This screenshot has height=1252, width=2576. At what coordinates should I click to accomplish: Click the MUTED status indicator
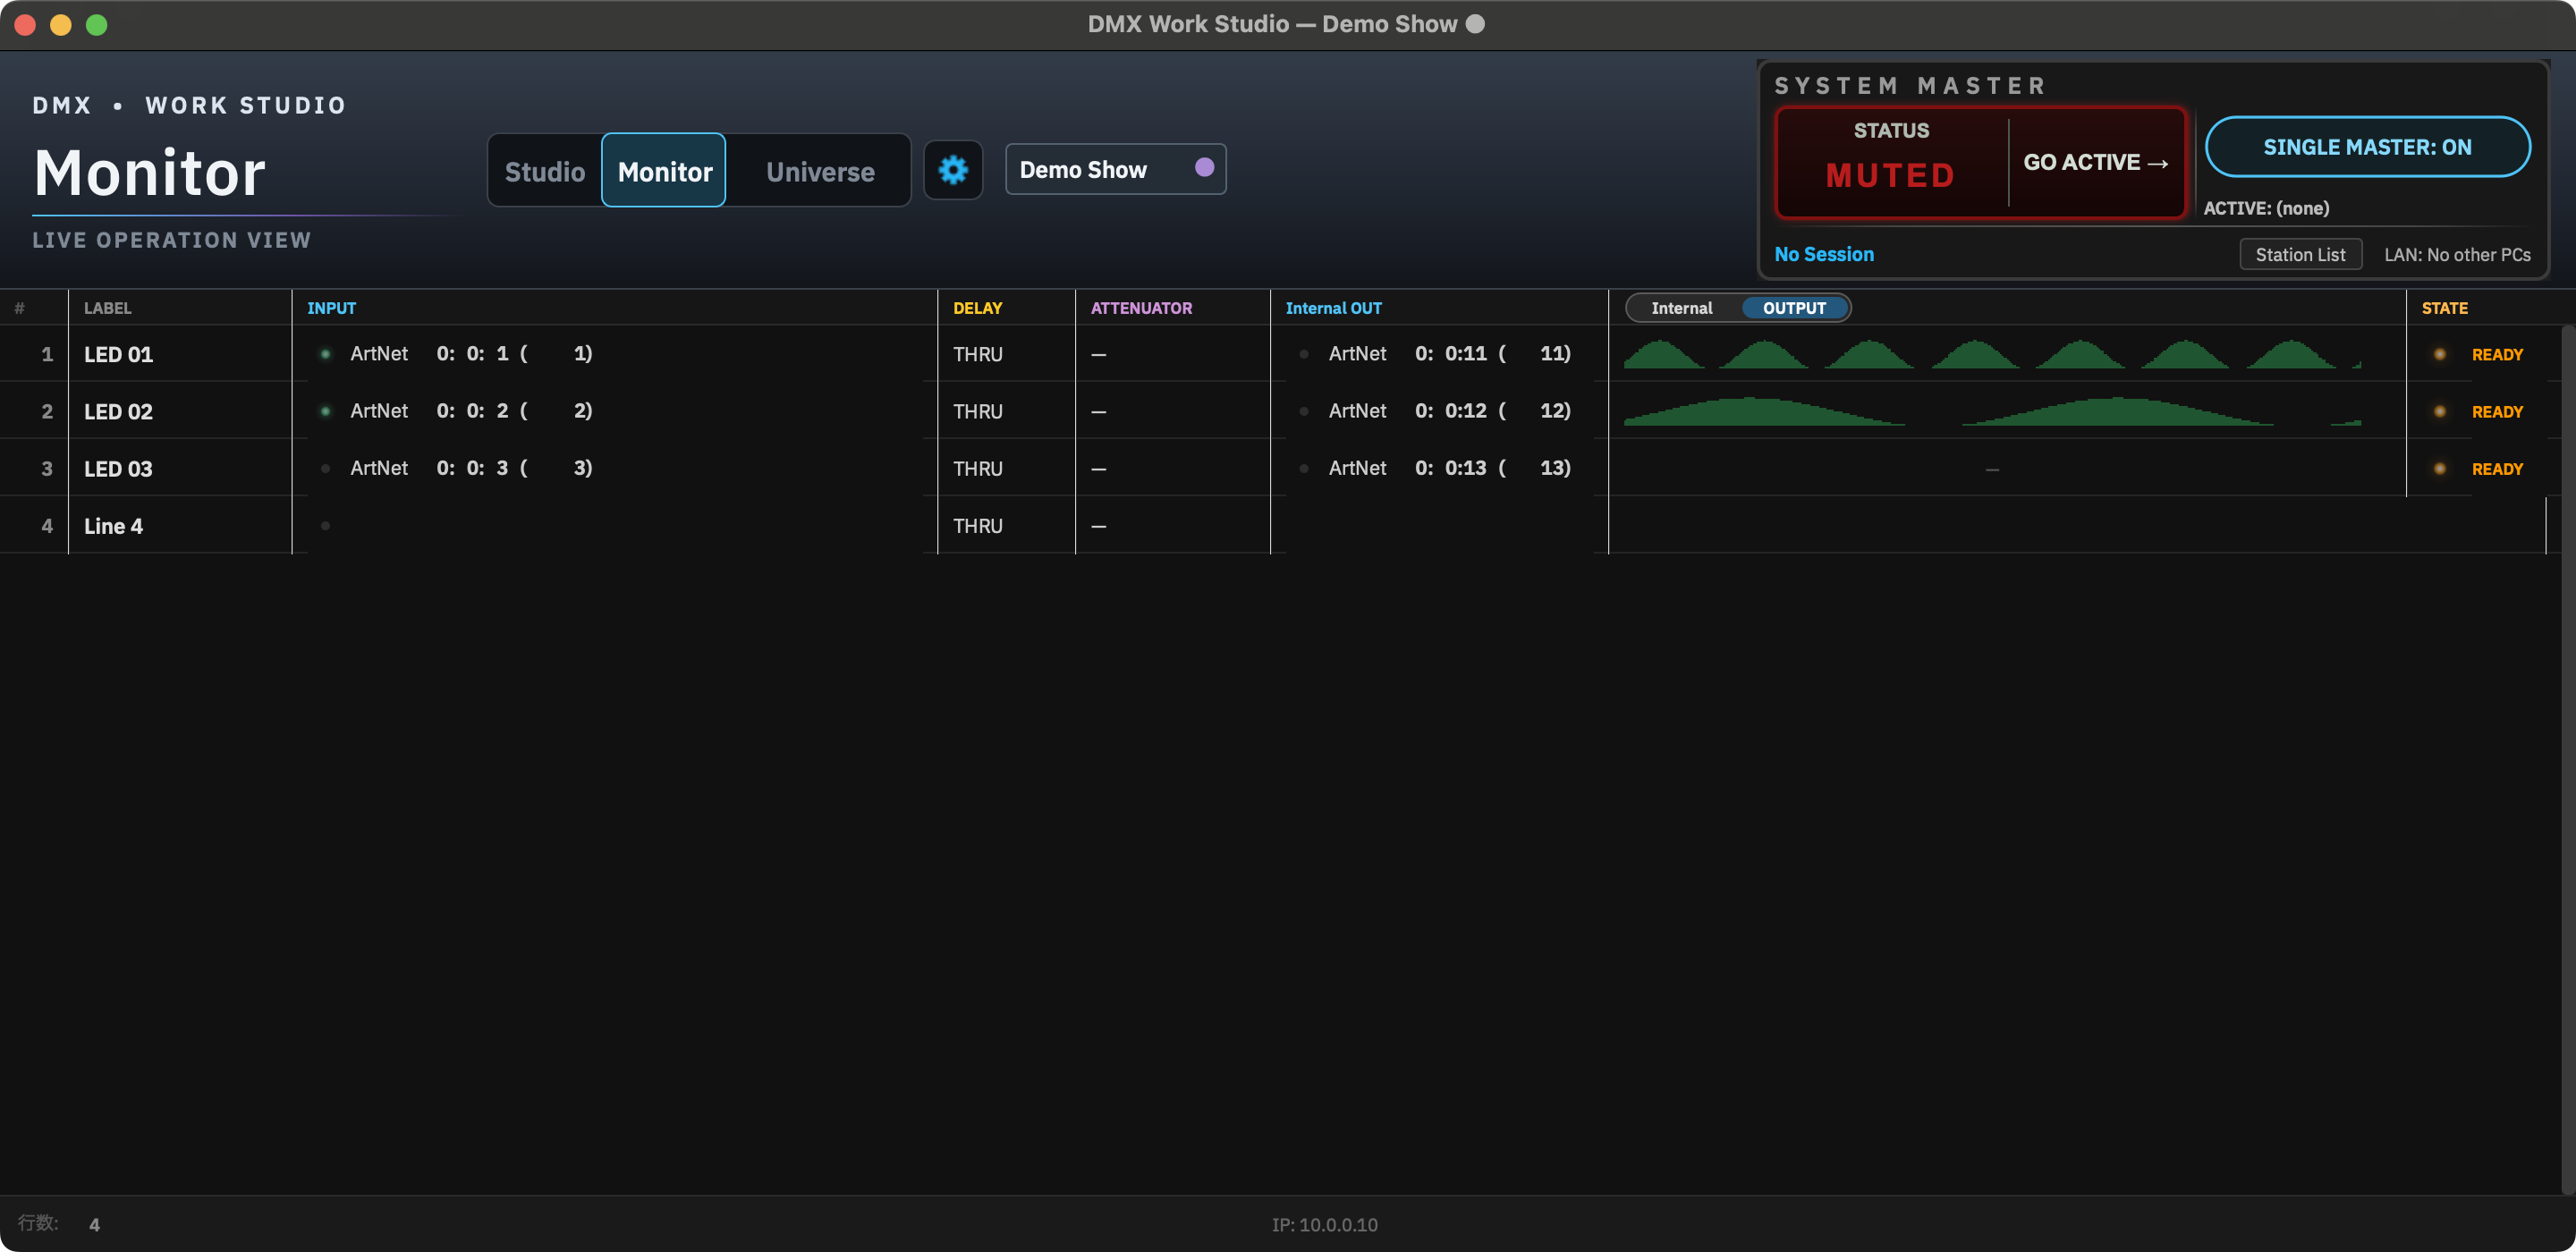pos(1890,175)
